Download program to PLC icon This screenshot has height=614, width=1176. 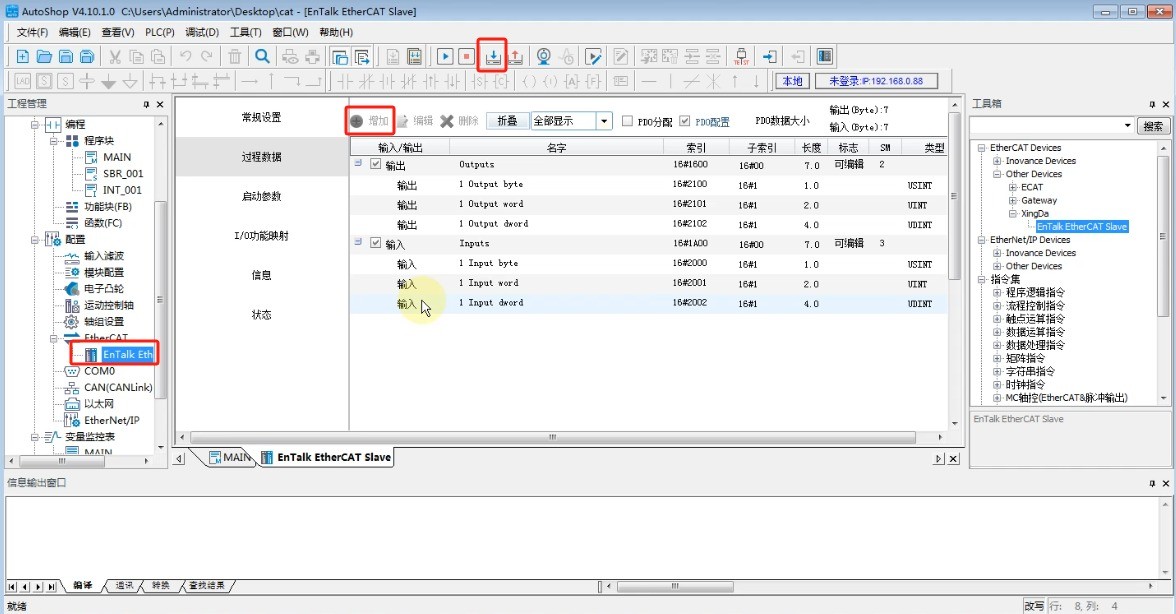[x=493, y=56]
